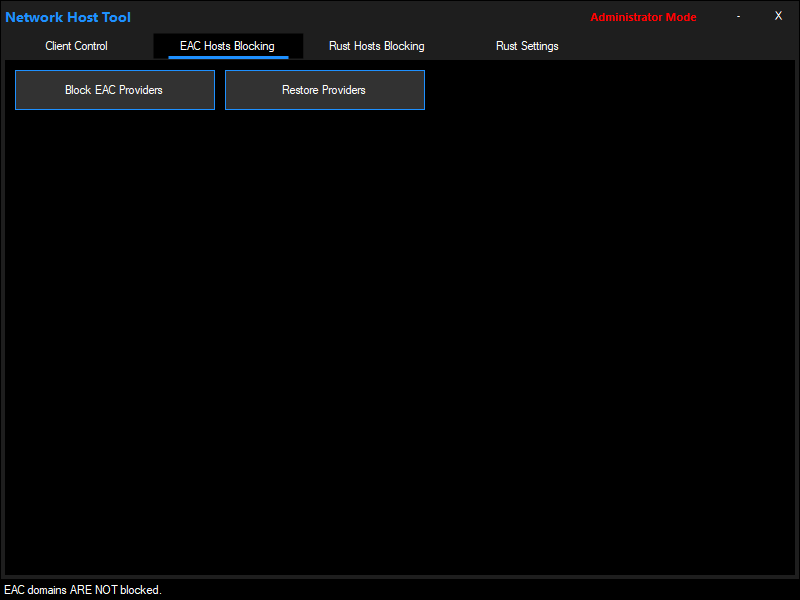Click the title bar between title and Administrator Mode
Screen dimensions: 800x600
(x=360, y=17)
